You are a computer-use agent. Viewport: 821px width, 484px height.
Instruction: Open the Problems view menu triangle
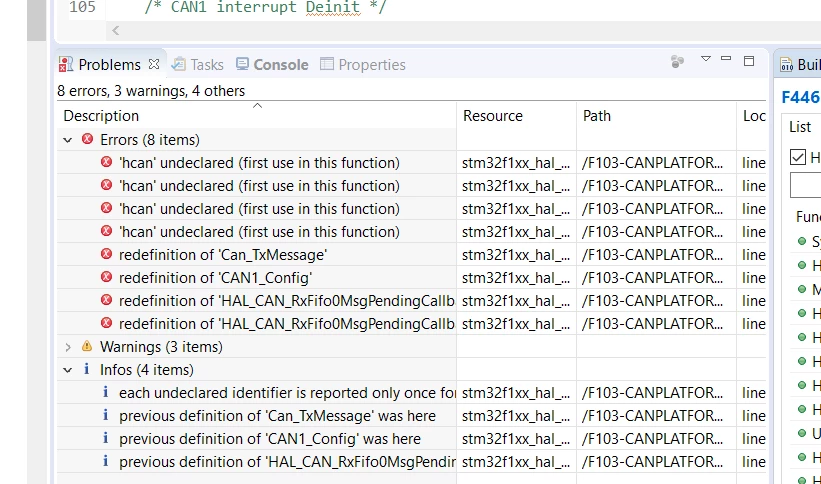click(x=706, y=59)
